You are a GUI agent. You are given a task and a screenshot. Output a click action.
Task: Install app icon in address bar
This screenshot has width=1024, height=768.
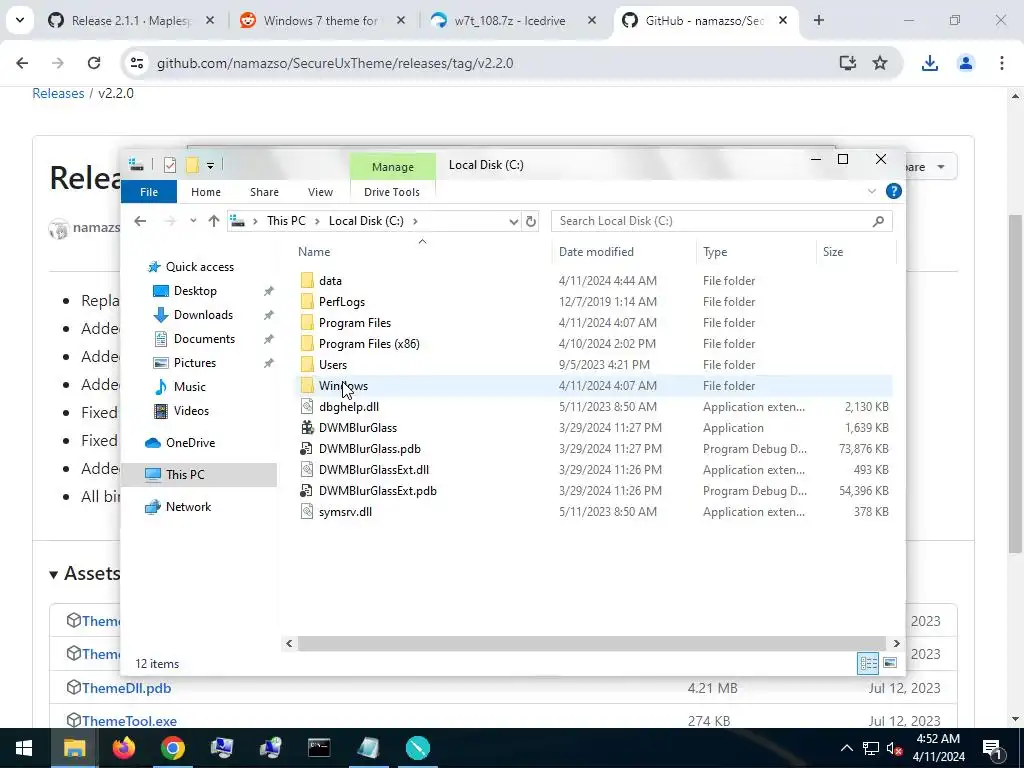click(847, 63)
